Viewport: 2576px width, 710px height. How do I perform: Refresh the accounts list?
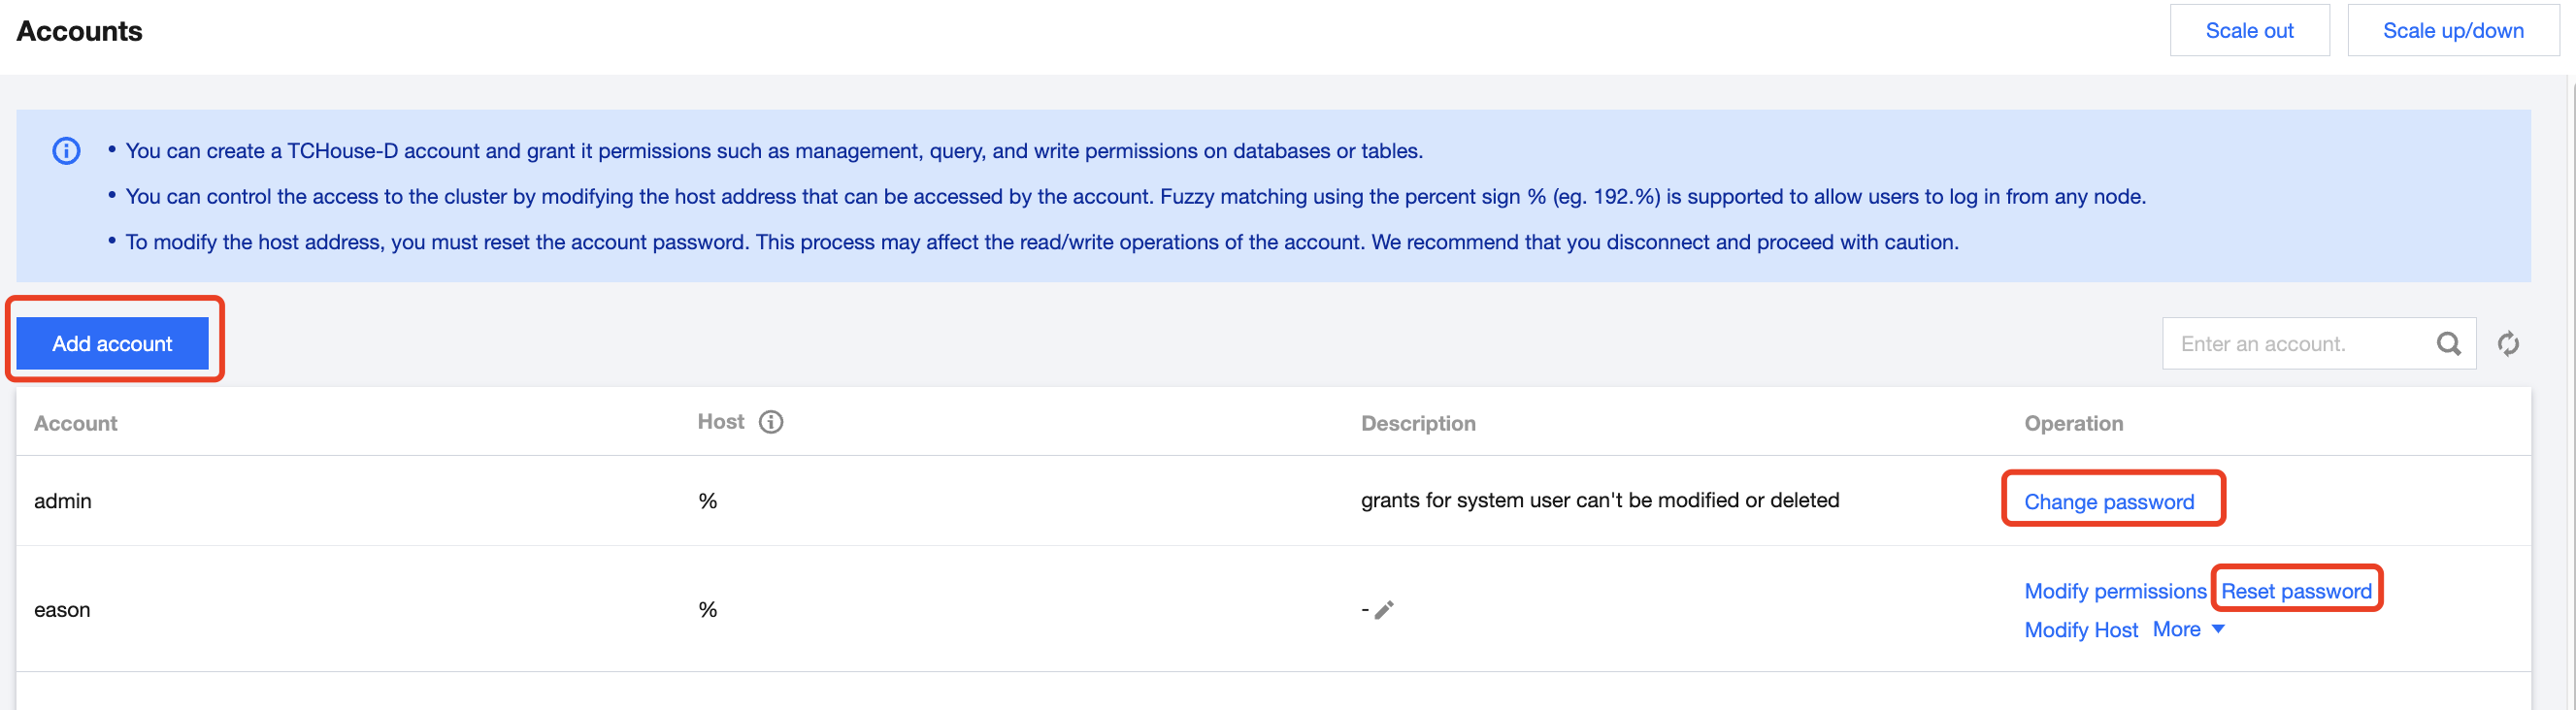[2508, 344]
